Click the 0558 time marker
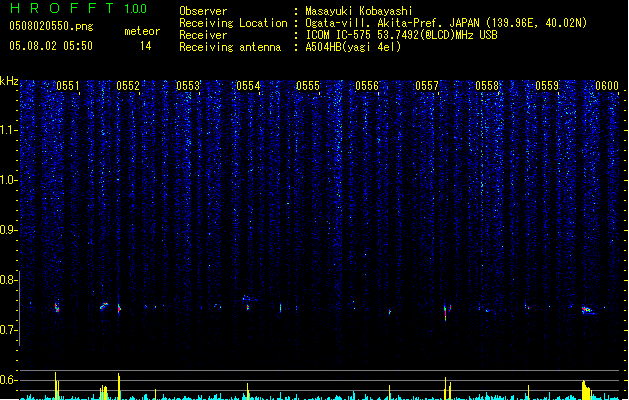629x400 pixels. point(487,86)
